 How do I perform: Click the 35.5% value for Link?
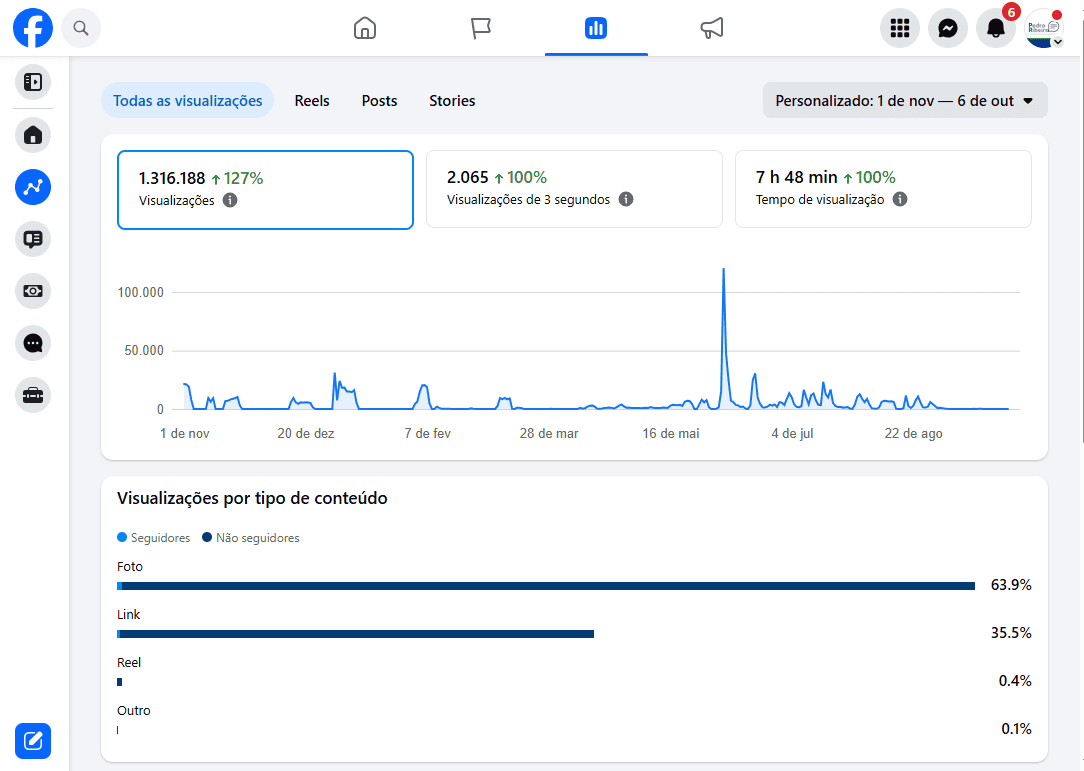(1011, 633)
